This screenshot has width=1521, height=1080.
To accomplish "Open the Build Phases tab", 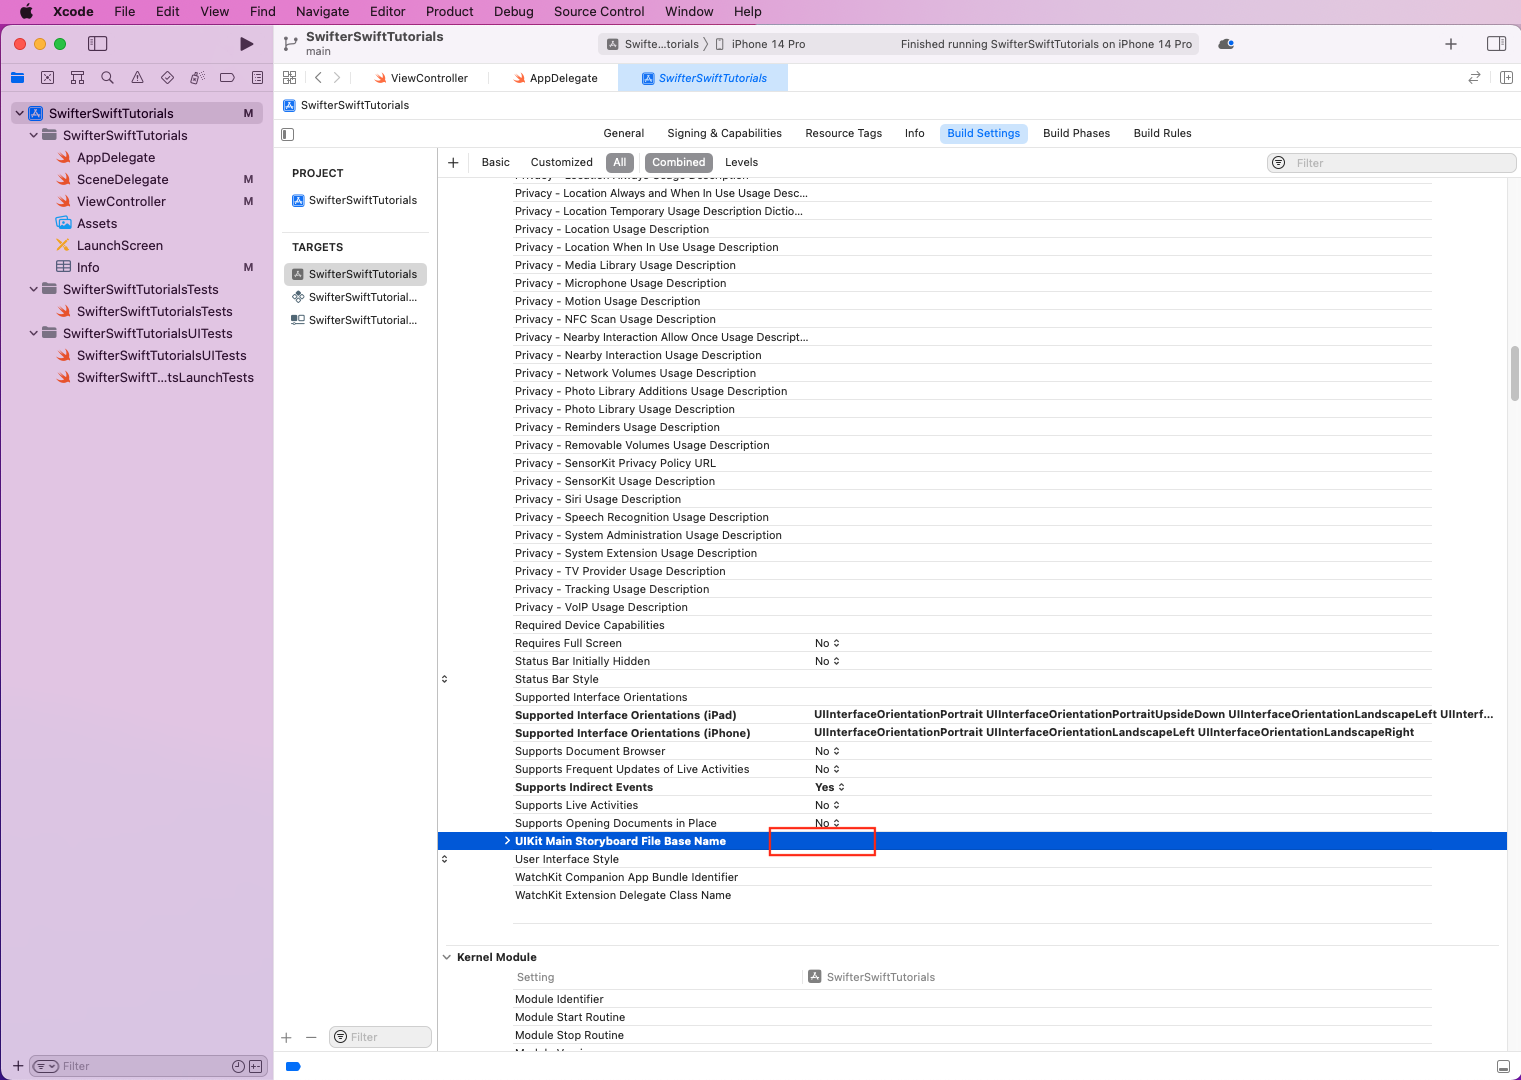I will click(x=1076, y=133).
